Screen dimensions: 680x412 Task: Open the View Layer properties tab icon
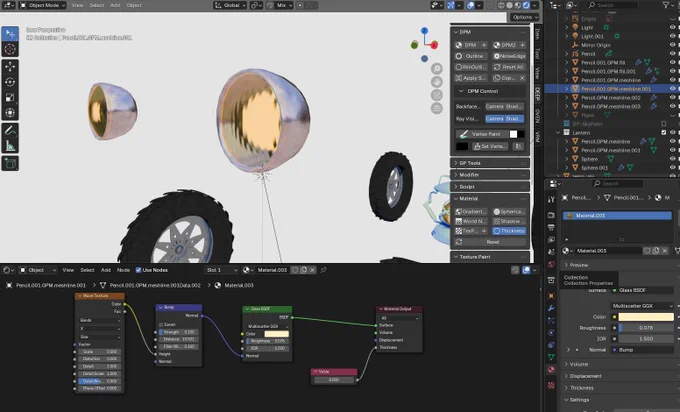[551, 239]
